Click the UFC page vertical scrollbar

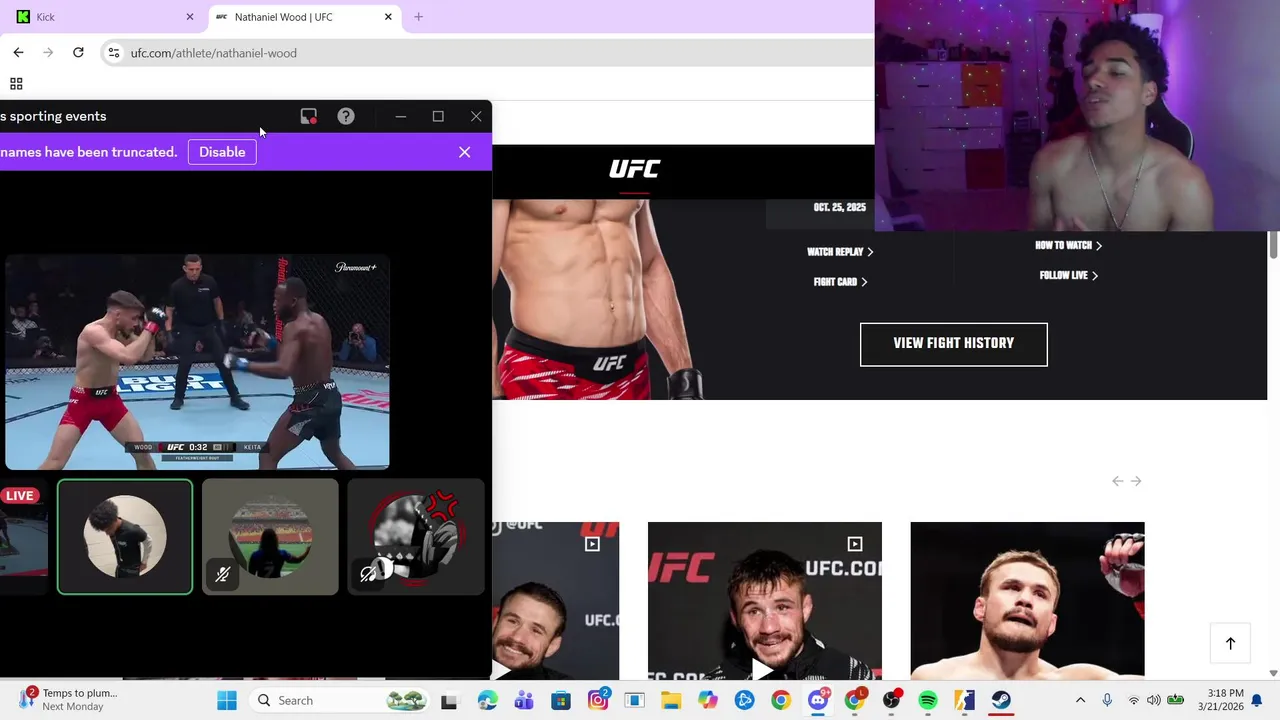(1273, 244)
